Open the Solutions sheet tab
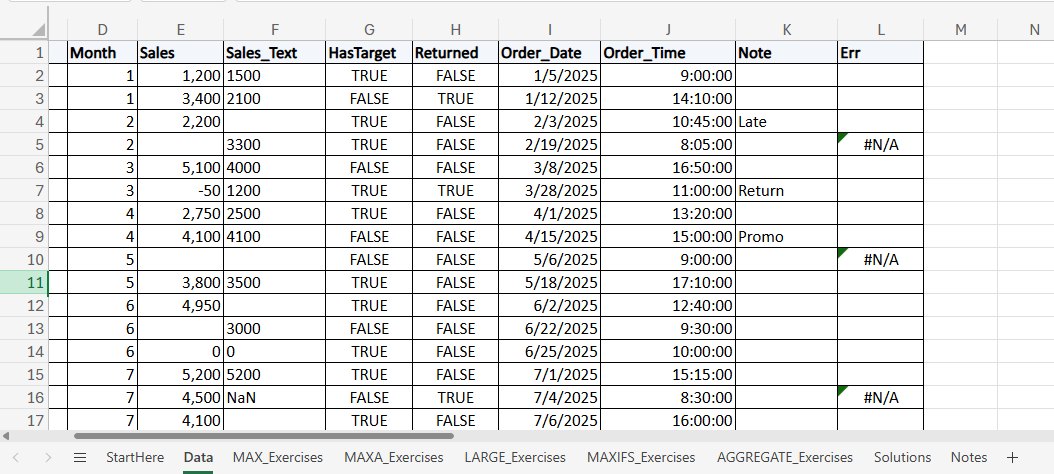 (x=902, y=457)
